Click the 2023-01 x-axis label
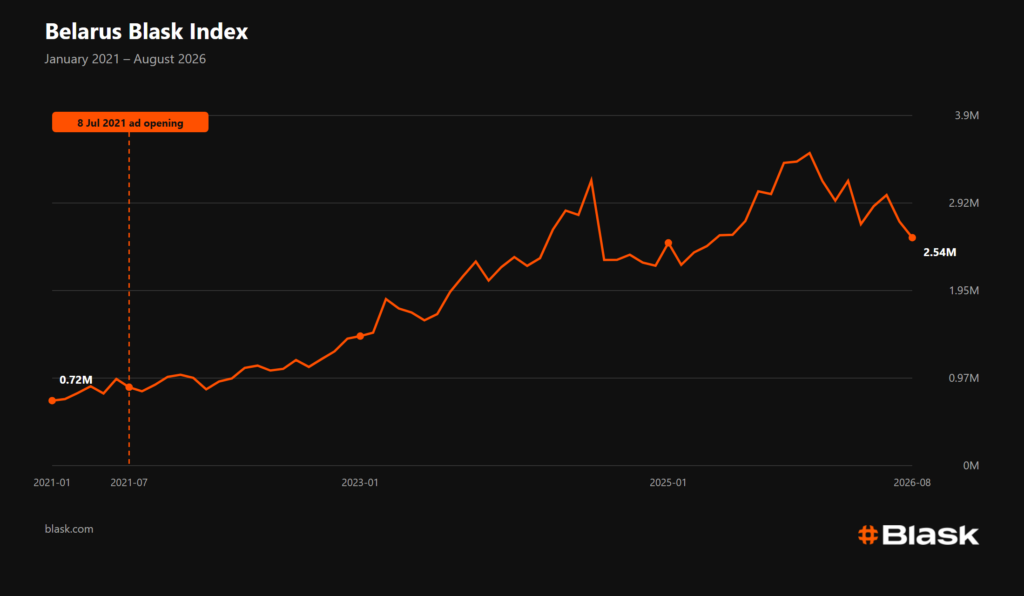 [360, 482]
